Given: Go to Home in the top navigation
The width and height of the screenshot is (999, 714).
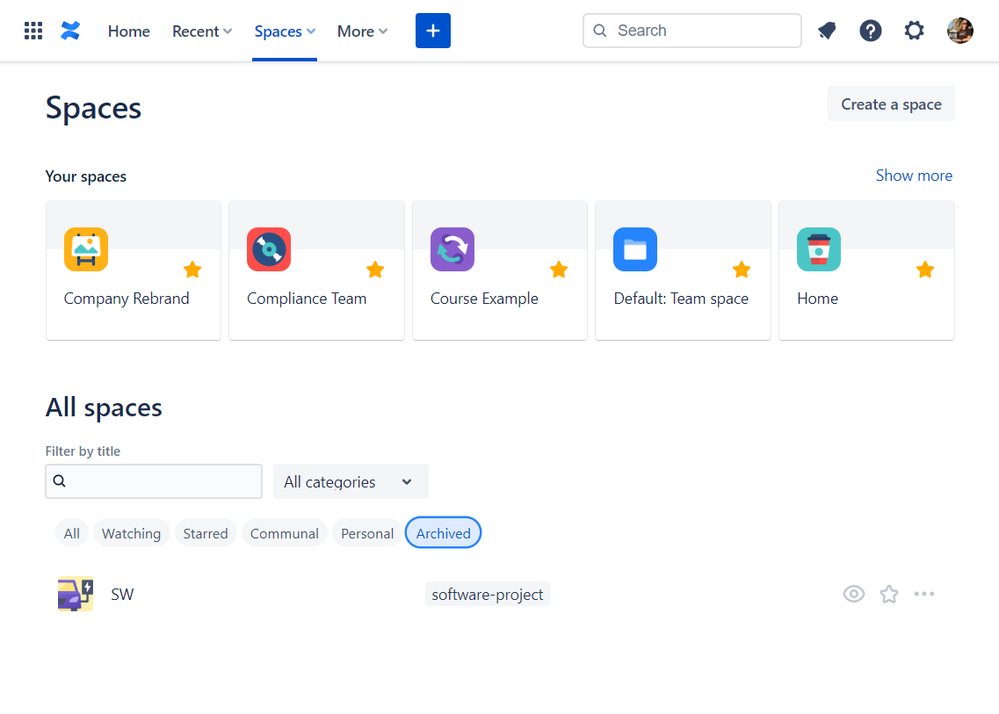Looking at the screenshot, I should tap(129, 31).
